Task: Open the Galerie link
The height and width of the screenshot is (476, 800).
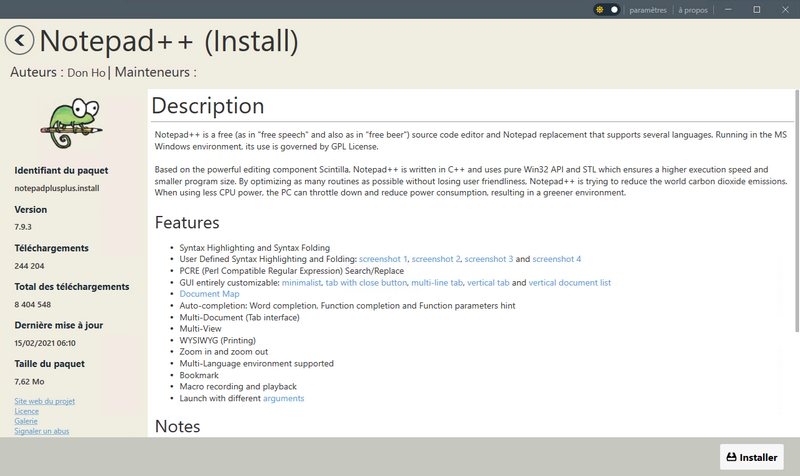Action: coord(26,421)
